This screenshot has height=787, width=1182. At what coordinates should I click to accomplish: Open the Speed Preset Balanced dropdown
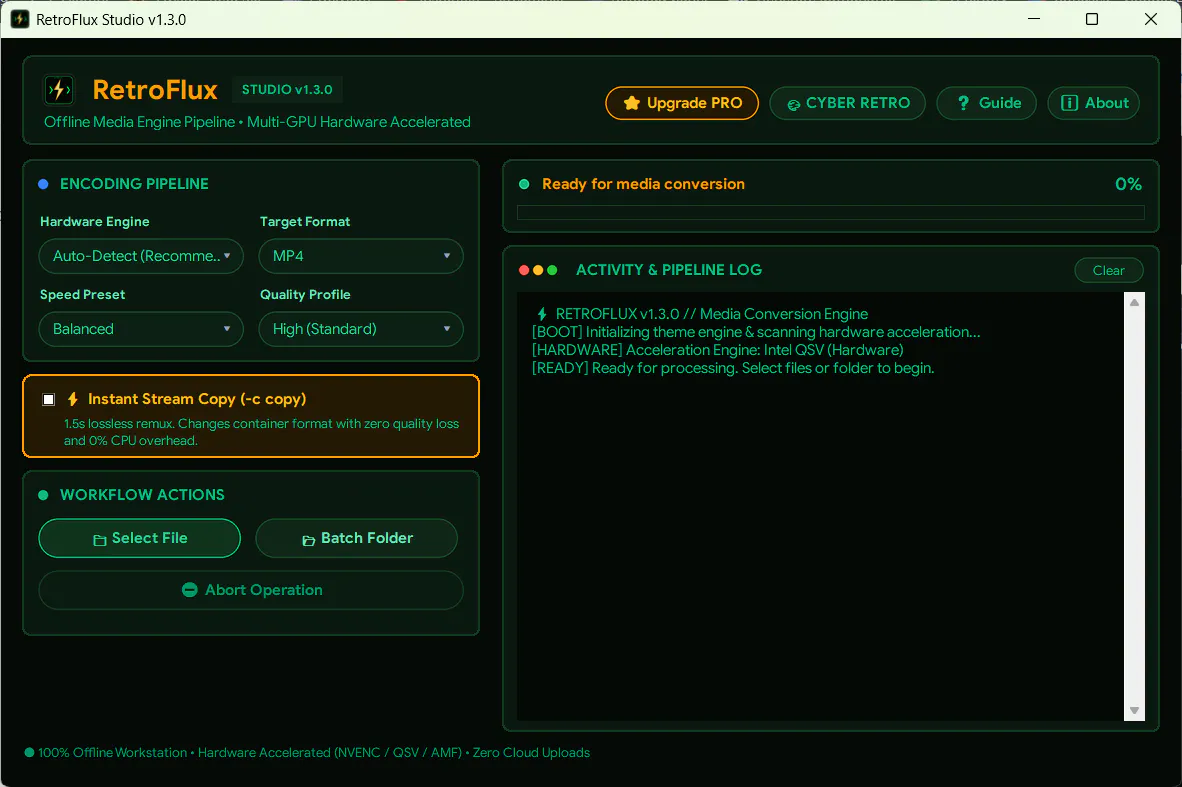click(x=141, y=329)
